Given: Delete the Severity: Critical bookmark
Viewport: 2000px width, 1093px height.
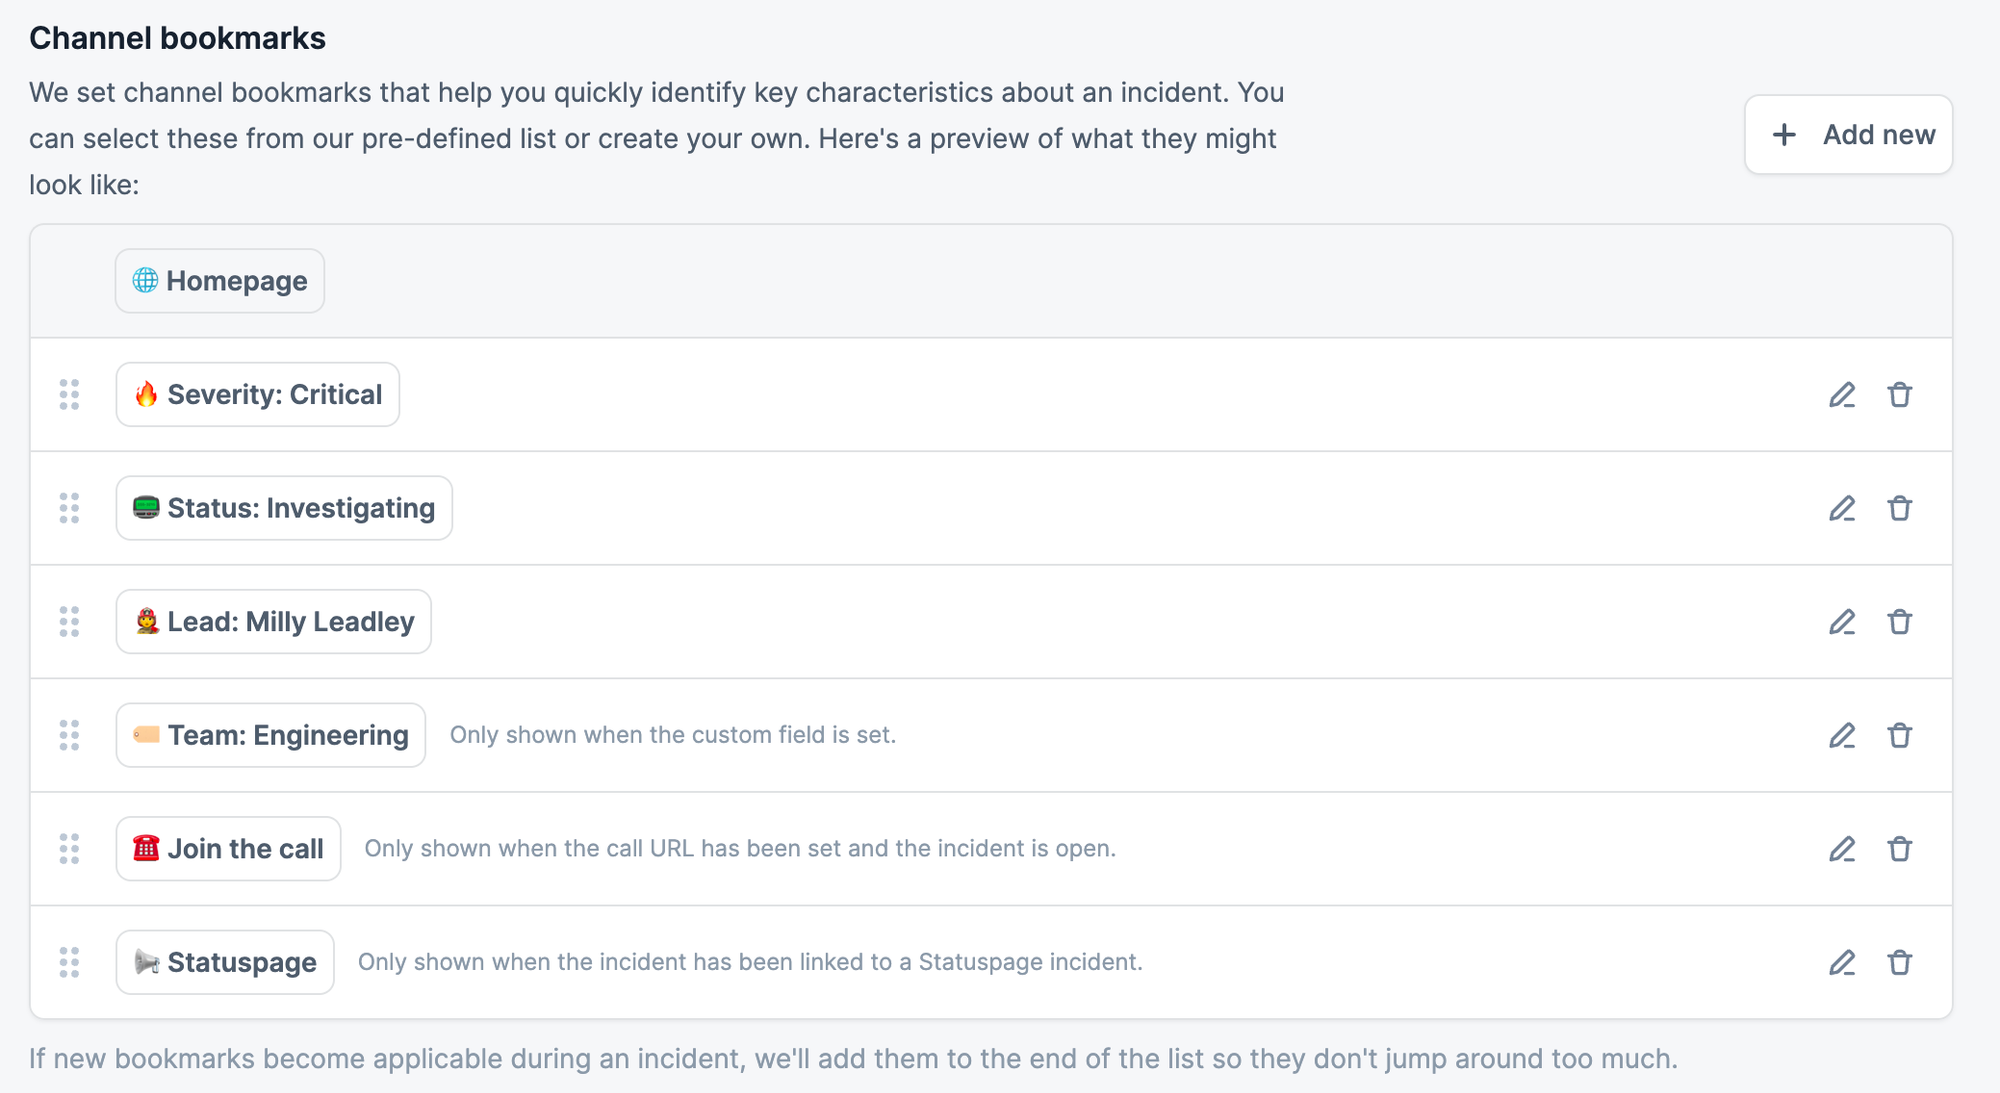Looking at the screenshot, I should (x=1900, y=395).
